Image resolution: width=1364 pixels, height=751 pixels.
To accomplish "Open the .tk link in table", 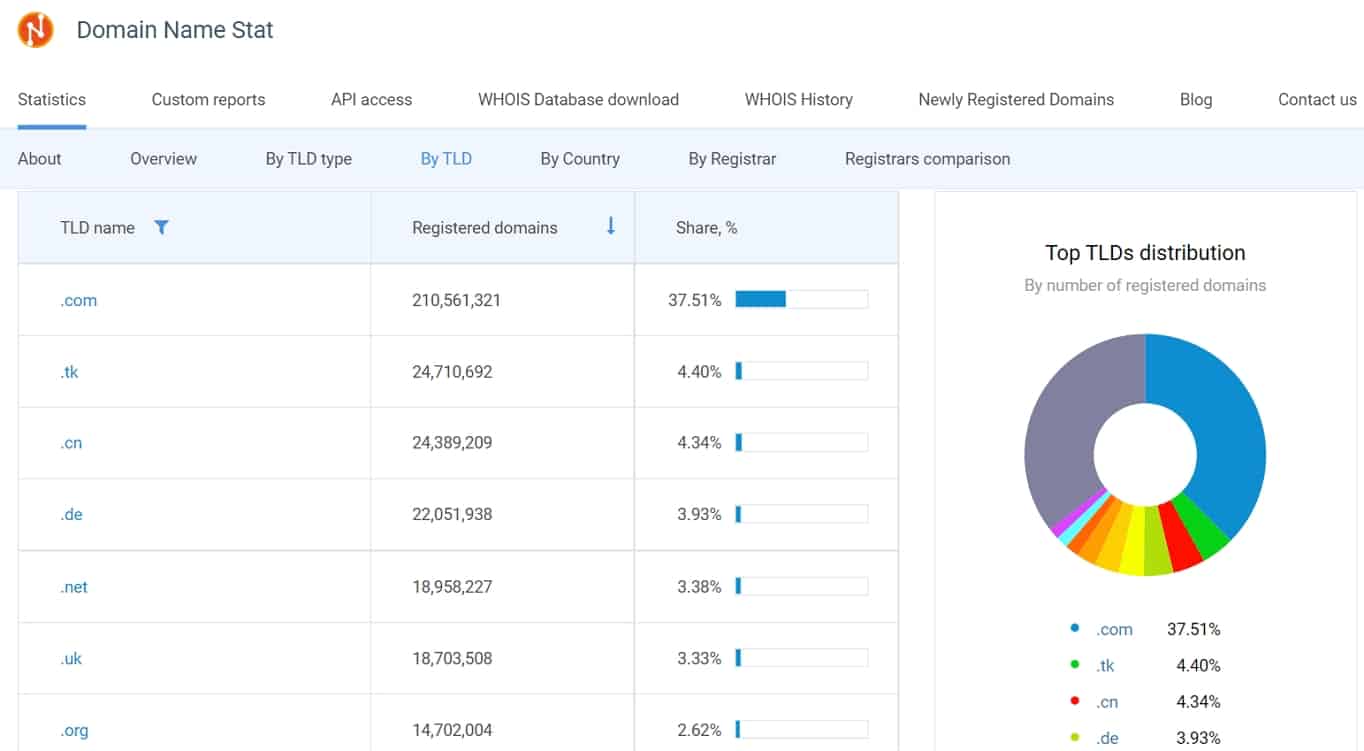I will coord(69,372).
